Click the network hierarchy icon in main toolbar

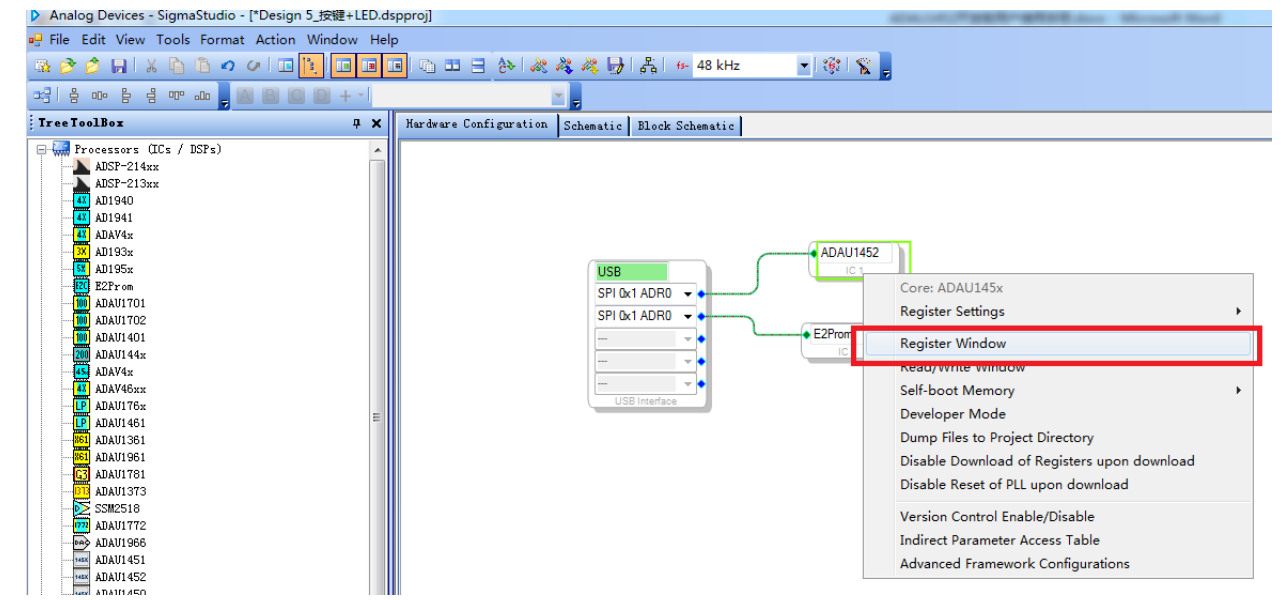click(x=649, y=66)
